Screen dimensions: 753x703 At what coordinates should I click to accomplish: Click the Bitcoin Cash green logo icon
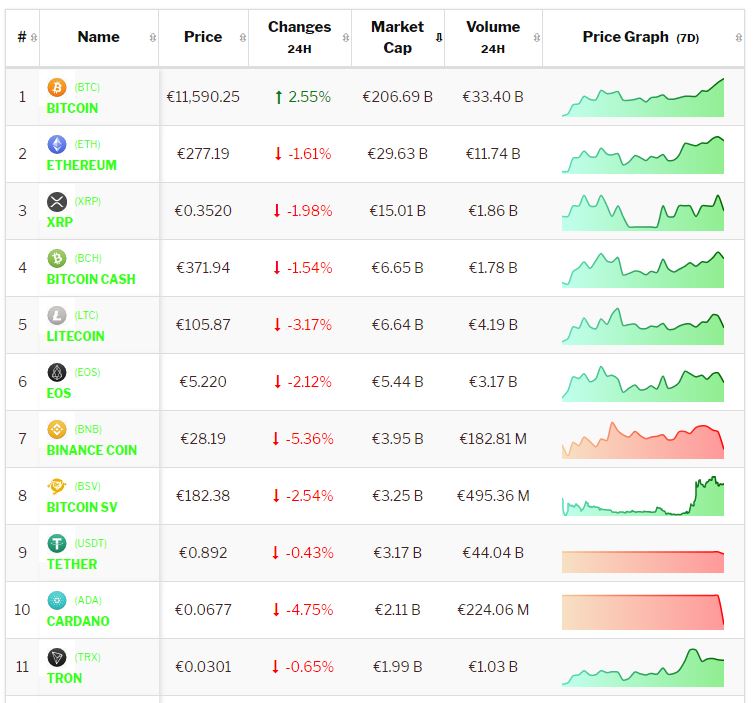(57, 259)
